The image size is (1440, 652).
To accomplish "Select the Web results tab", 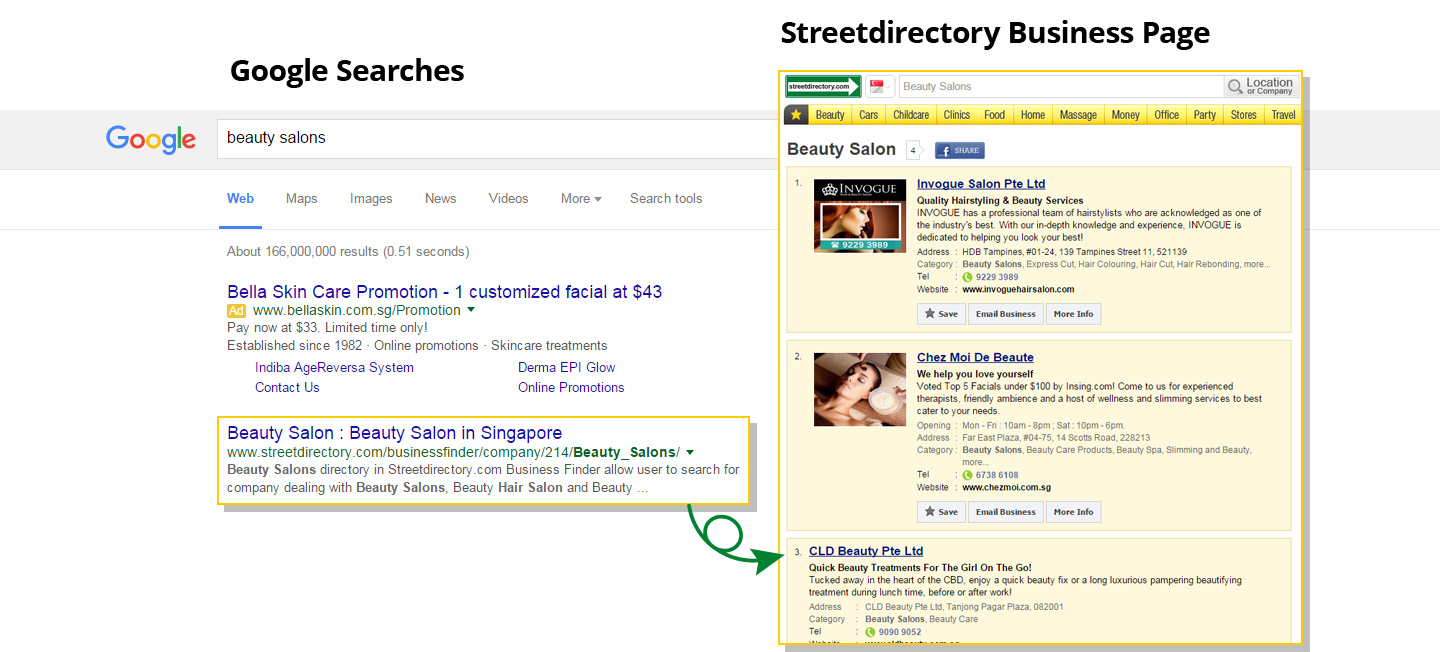I will click(240, 198).
